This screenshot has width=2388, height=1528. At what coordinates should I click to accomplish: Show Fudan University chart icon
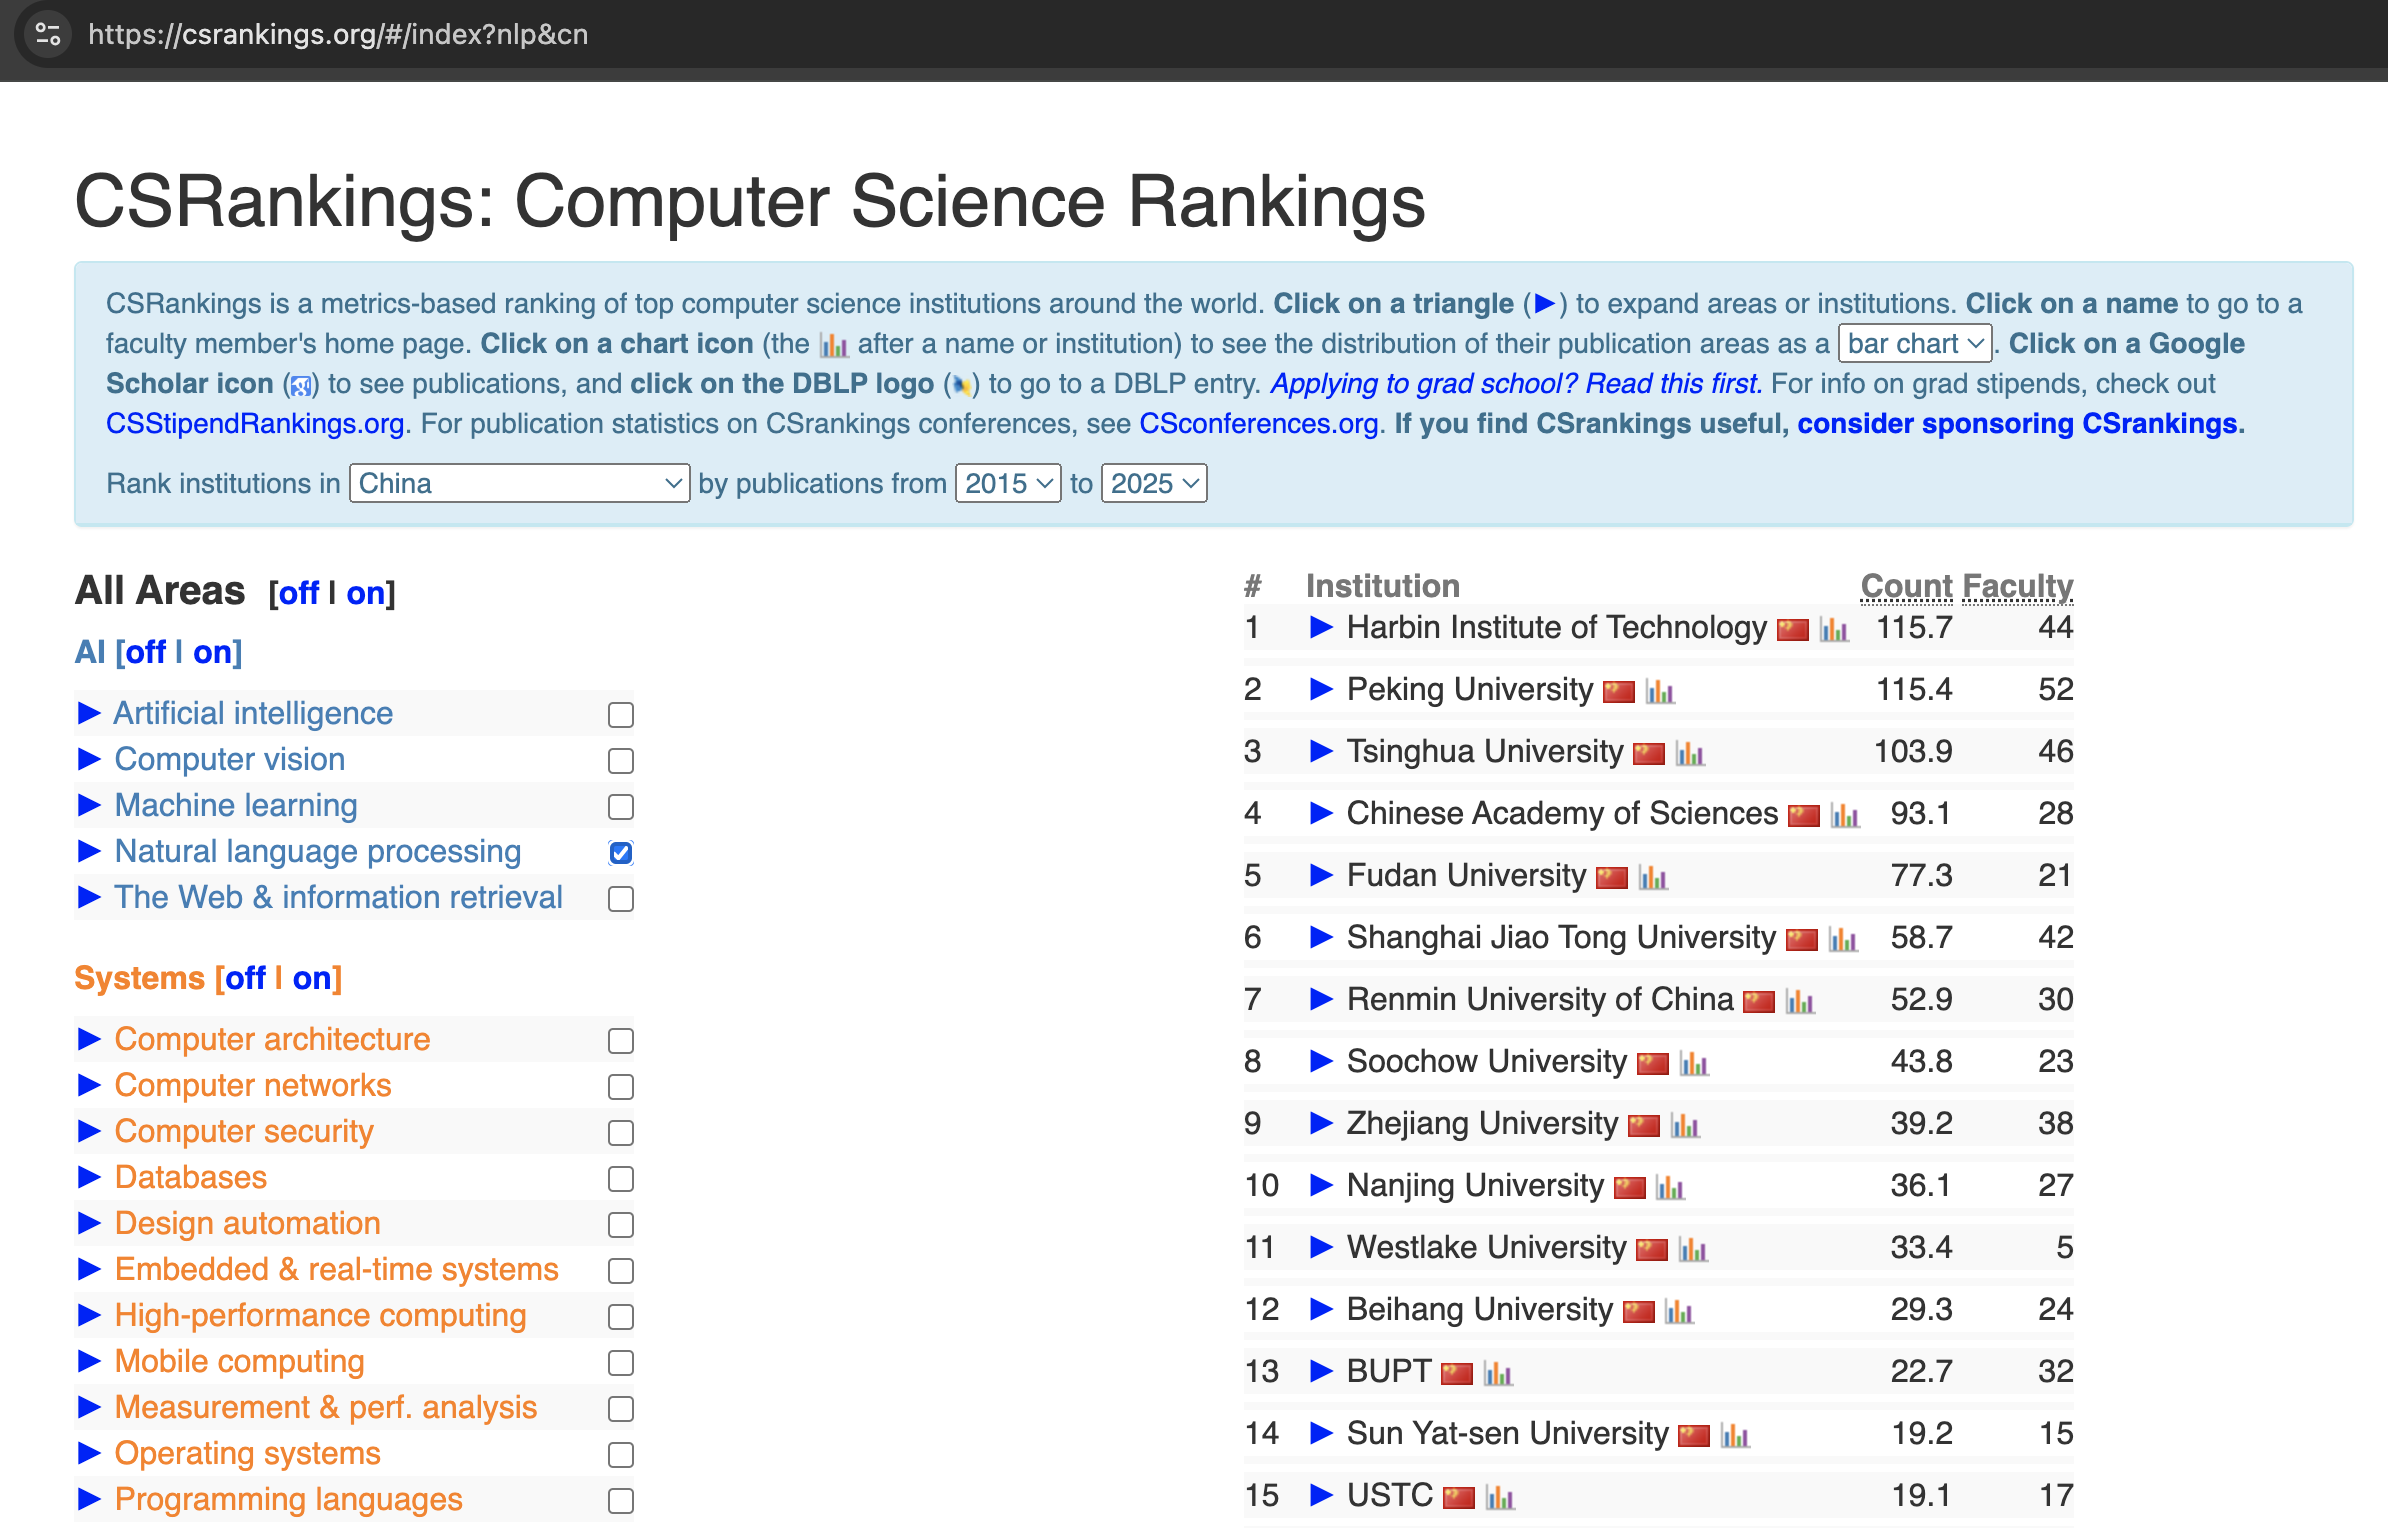1652,877
